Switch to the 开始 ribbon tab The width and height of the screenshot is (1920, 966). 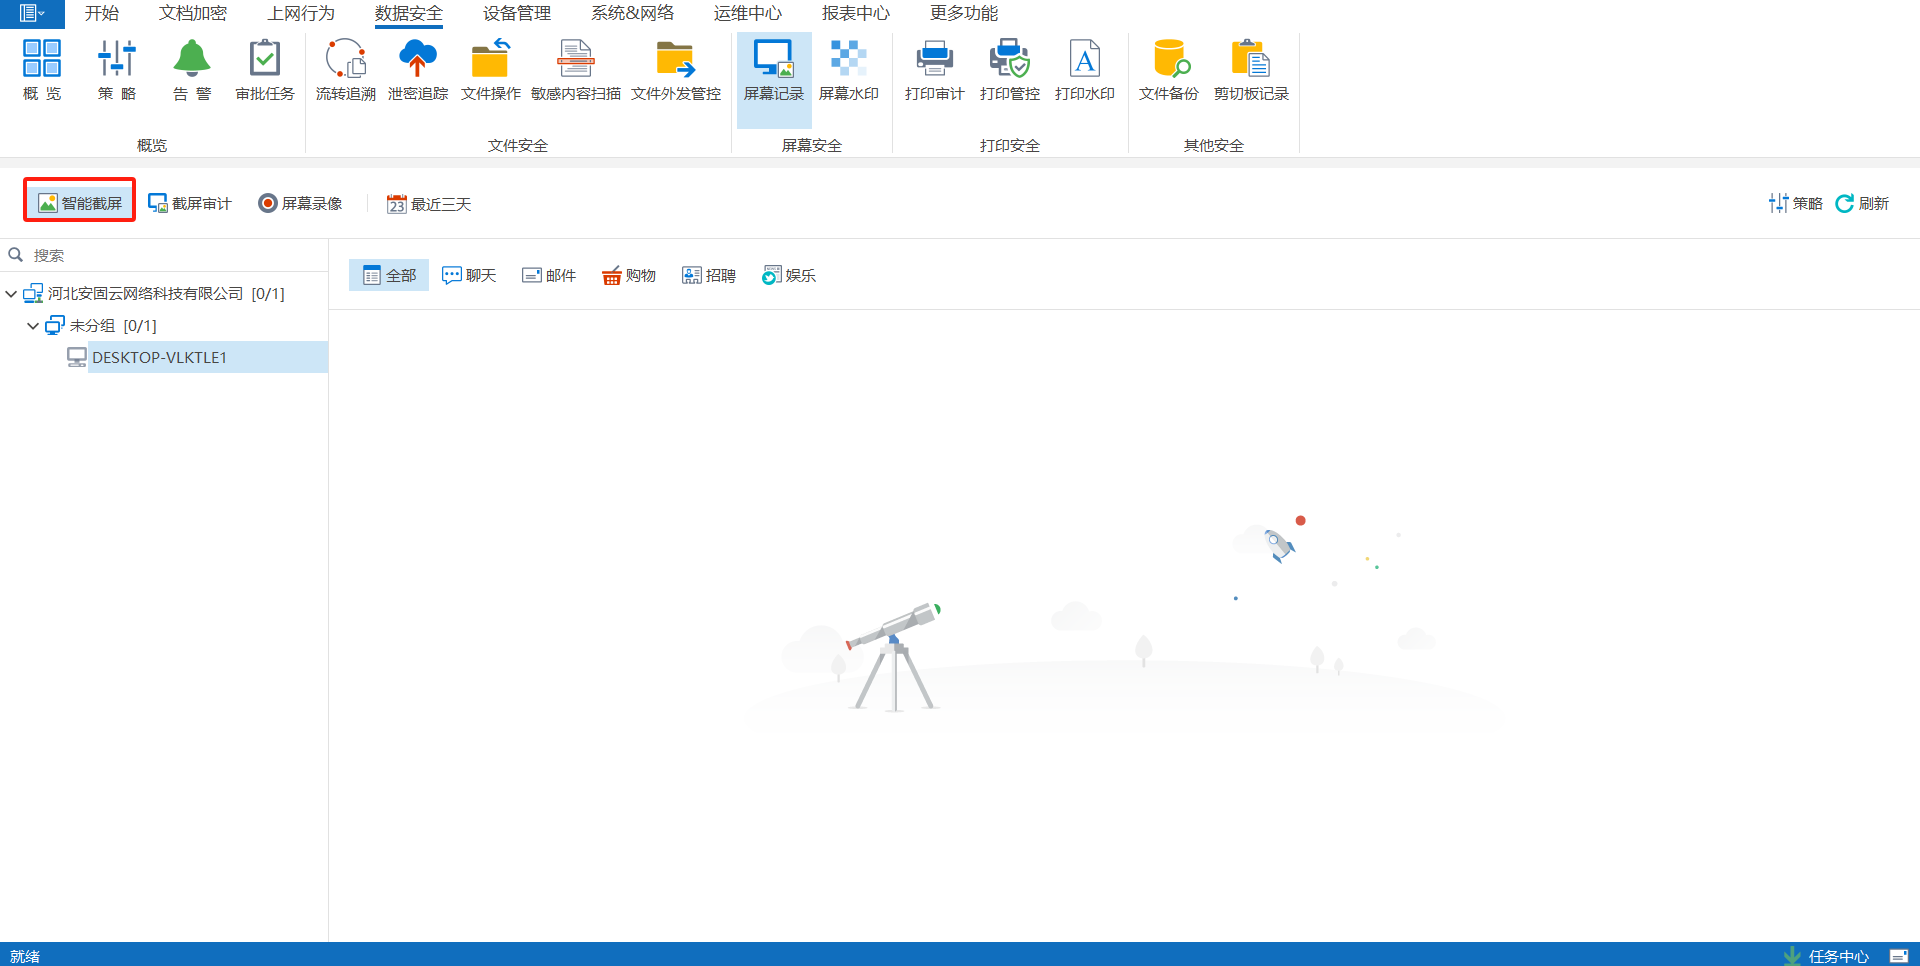[x=102, y=13]
